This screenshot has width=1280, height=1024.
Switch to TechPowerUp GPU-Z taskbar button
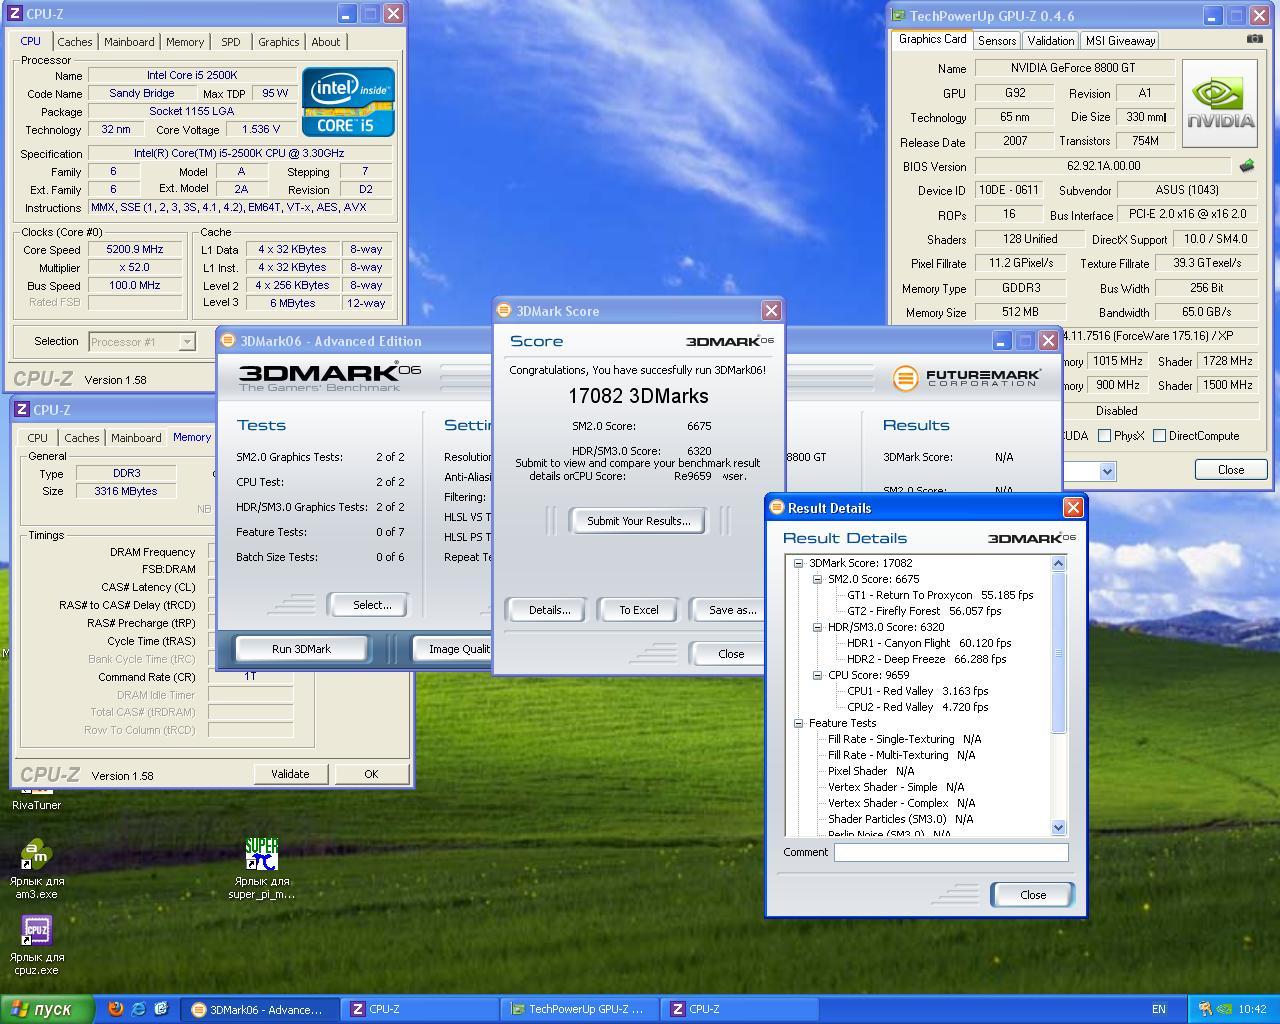(579, 1009)
